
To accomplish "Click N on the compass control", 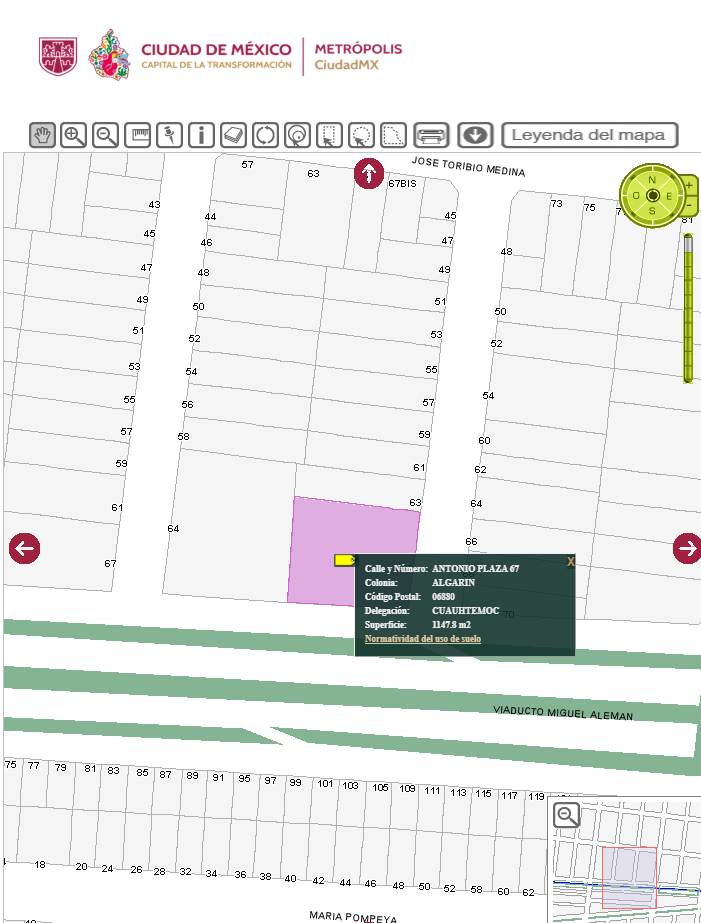I will [652, 180].
